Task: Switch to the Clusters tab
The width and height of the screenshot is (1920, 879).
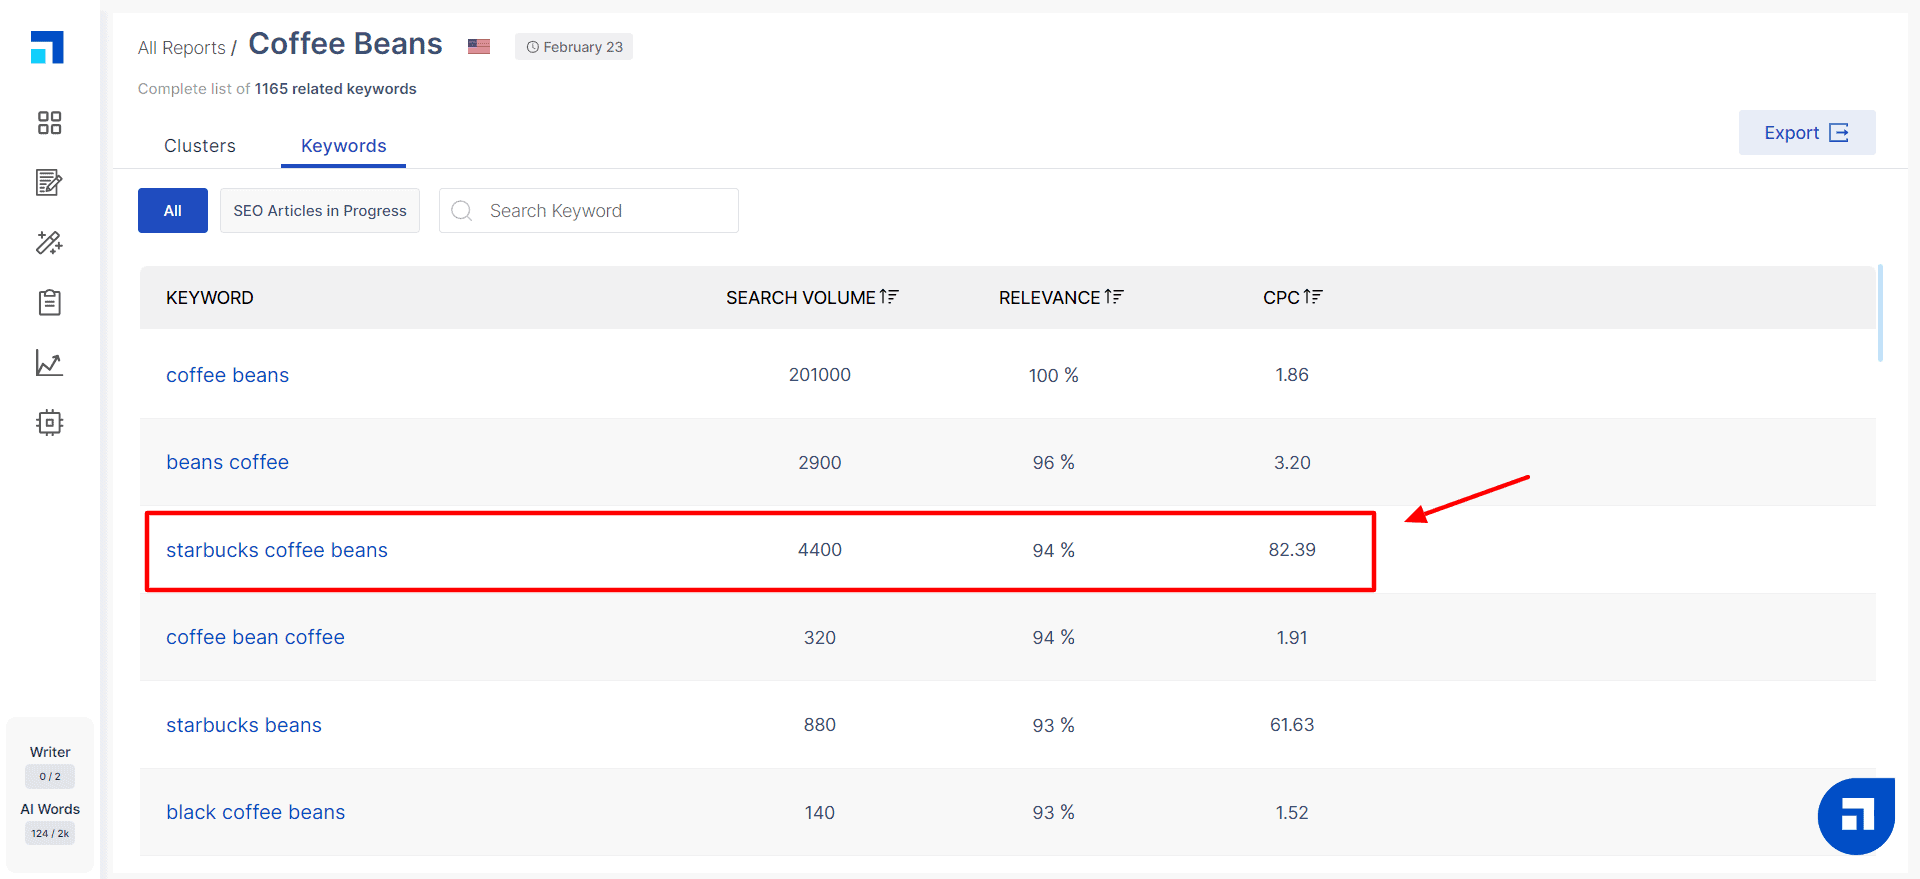Action: [x=200, y=146]
